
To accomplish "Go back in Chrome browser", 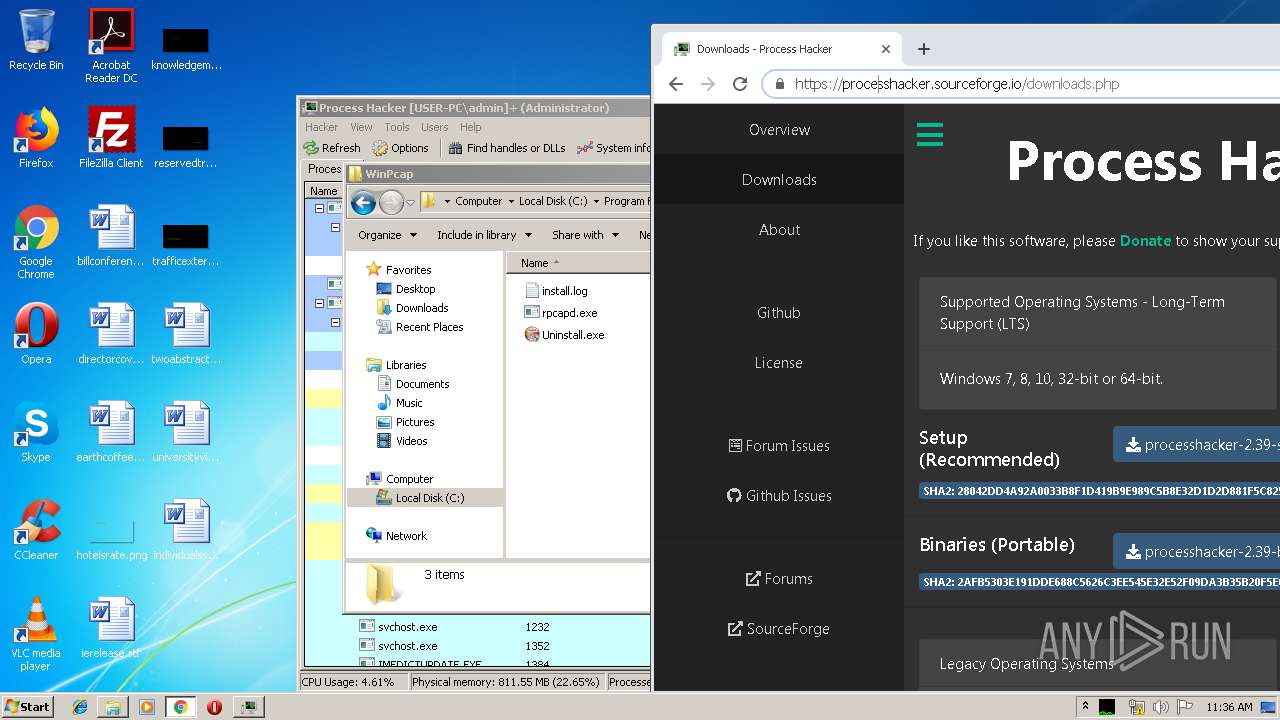I will pos(676,84).
